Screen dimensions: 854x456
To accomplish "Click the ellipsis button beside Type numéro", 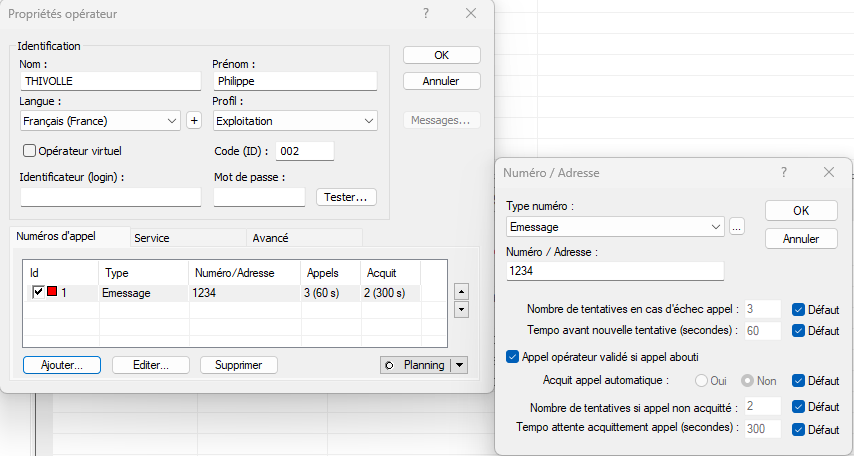I will coord(738,227).
